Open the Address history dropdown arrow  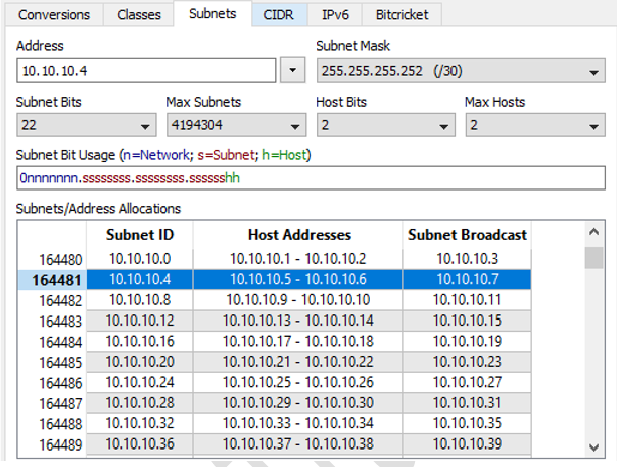tap(292, 71)
